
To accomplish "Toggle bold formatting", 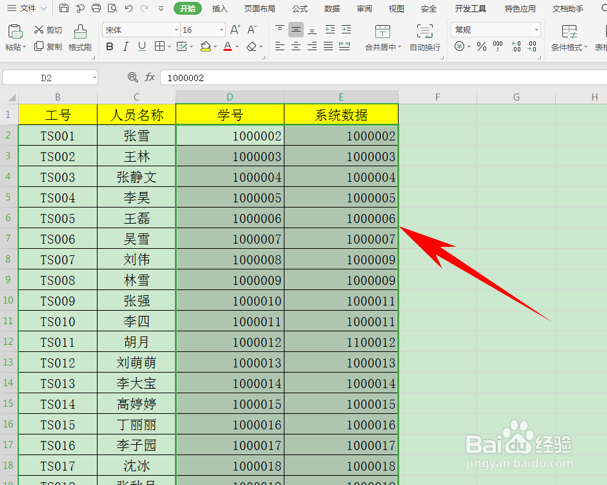I will [x=110, y=47].
